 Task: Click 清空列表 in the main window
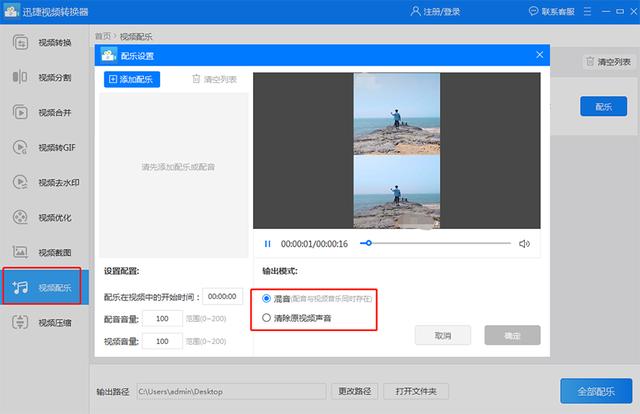point(609,62)
